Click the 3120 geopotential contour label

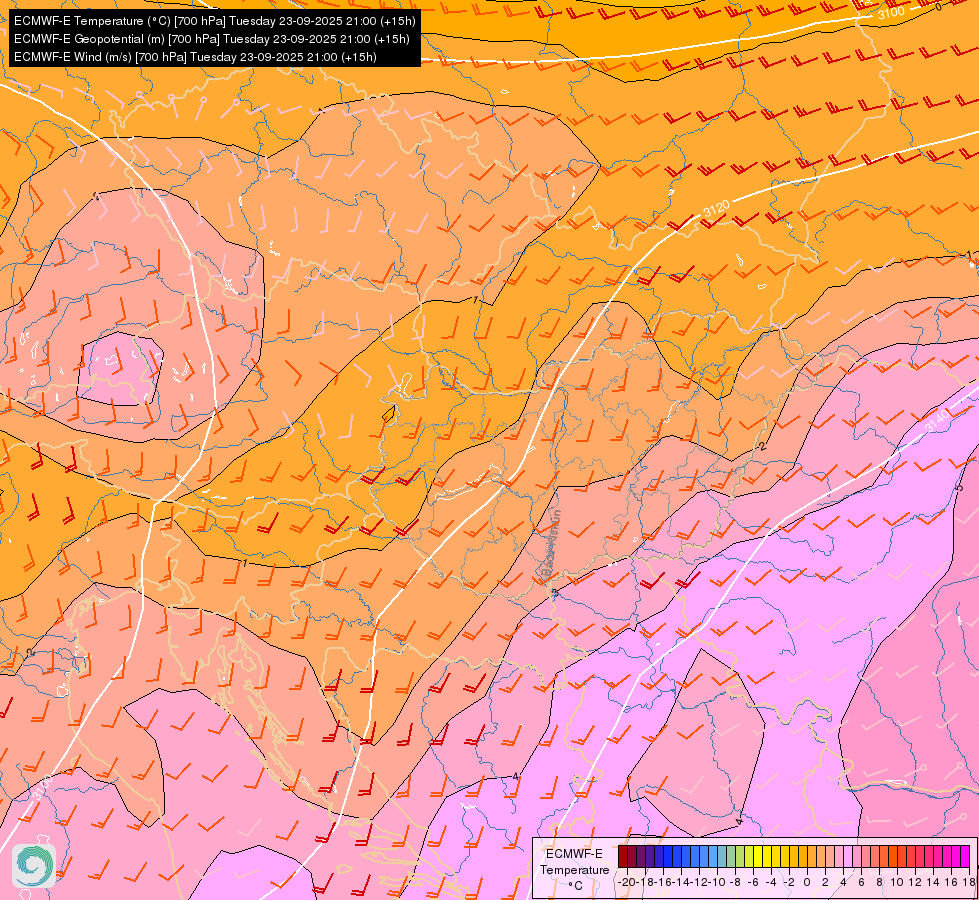pos(716,209)
